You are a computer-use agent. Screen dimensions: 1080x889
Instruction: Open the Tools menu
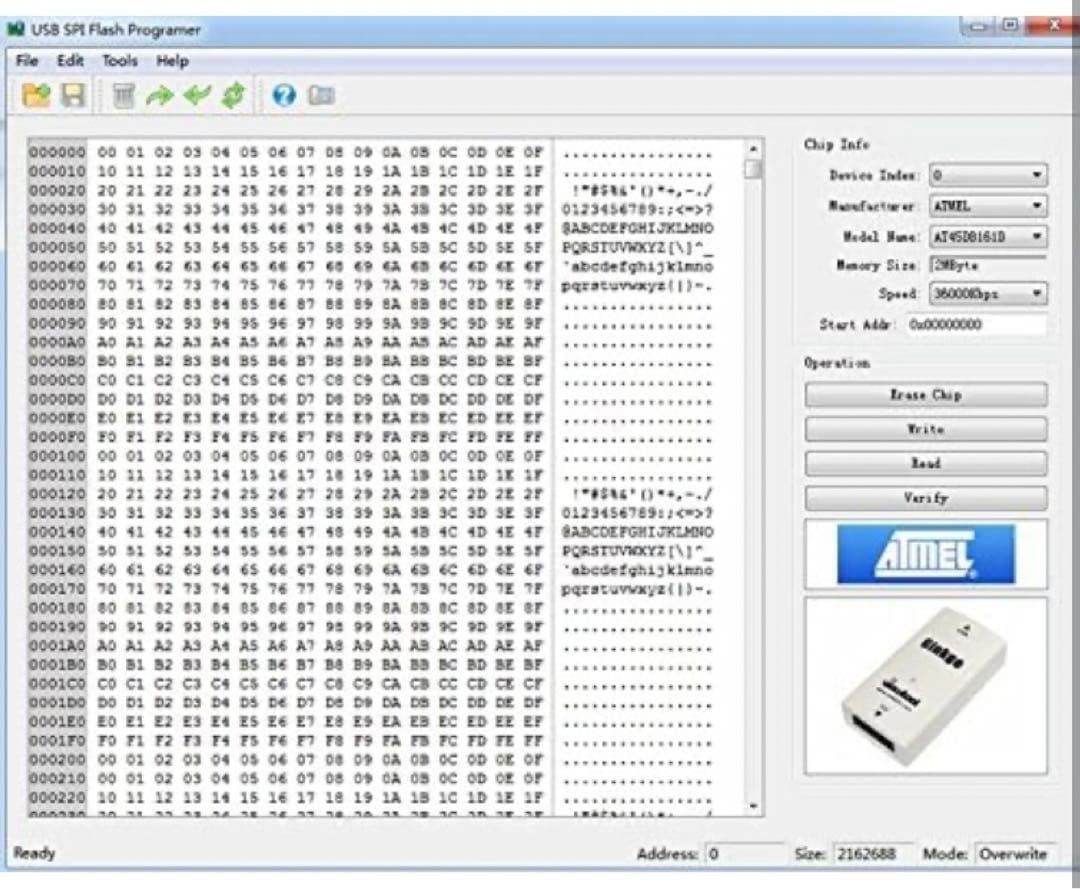(120, 61)
